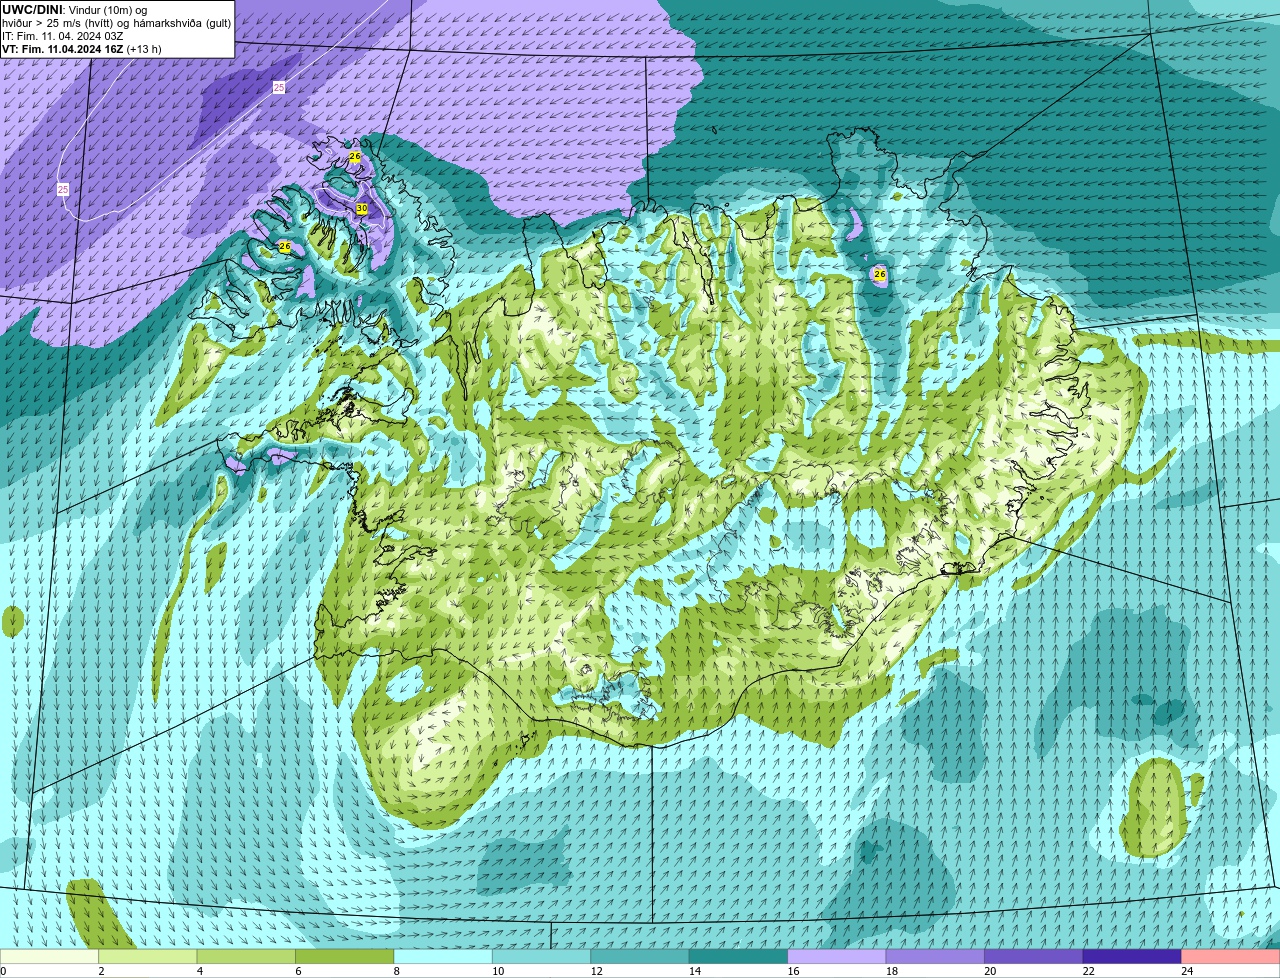1280x978 pixels.
Task: Click the yellow-green 2–4 m/s legend swatch
Action: (149, 956)
